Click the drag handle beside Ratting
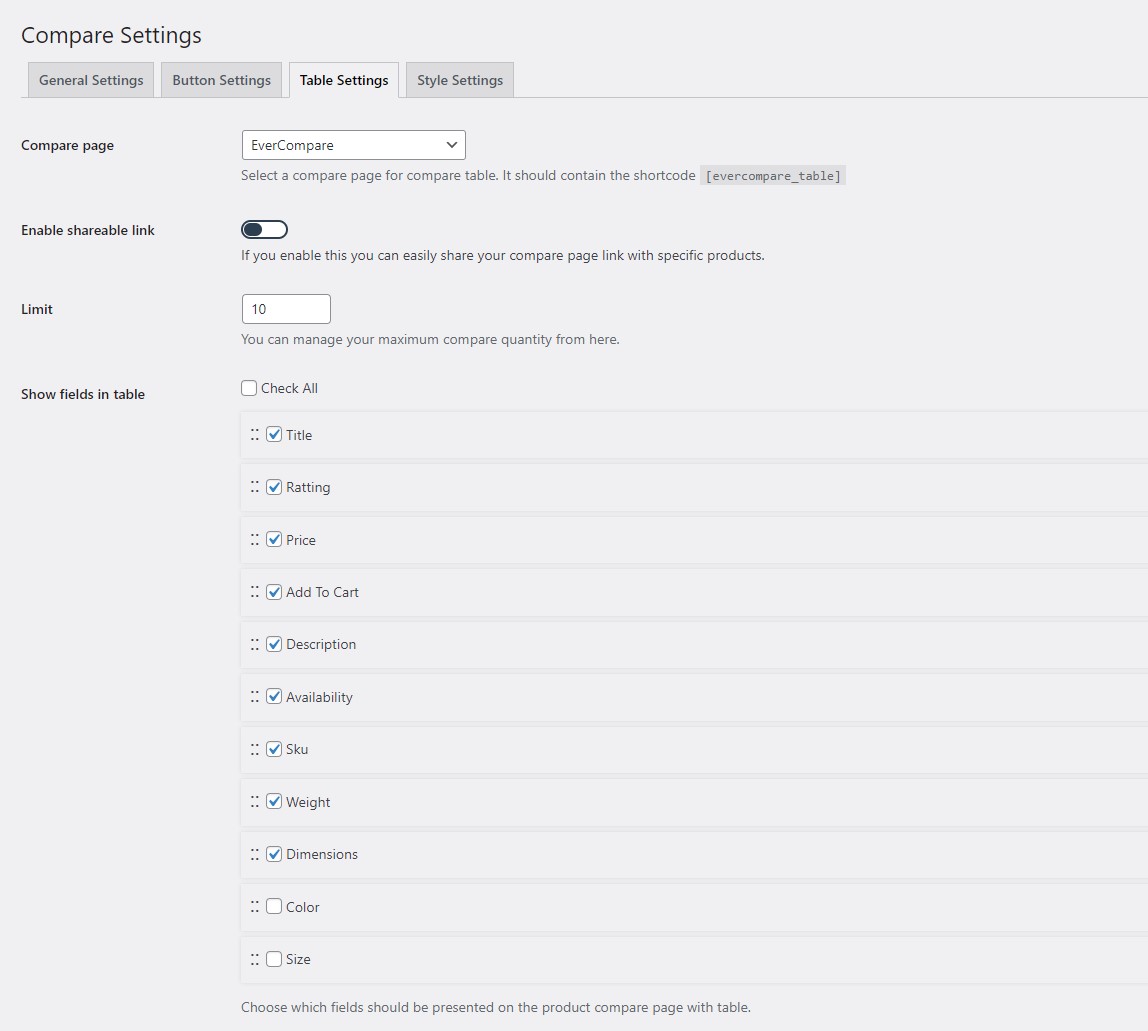This screenshot has height=1031, width=1148. pos(255,487)
